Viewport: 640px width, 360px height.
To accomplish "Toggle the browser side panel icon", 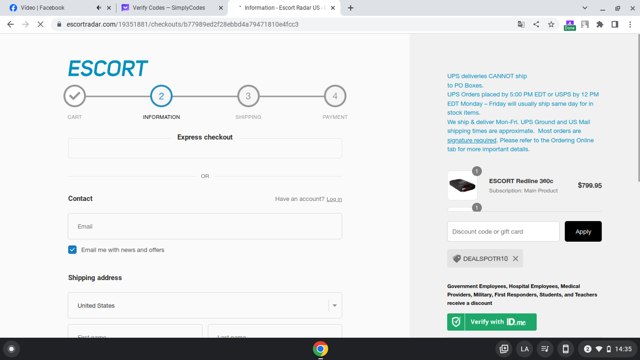I will click(x=615, y=24).
